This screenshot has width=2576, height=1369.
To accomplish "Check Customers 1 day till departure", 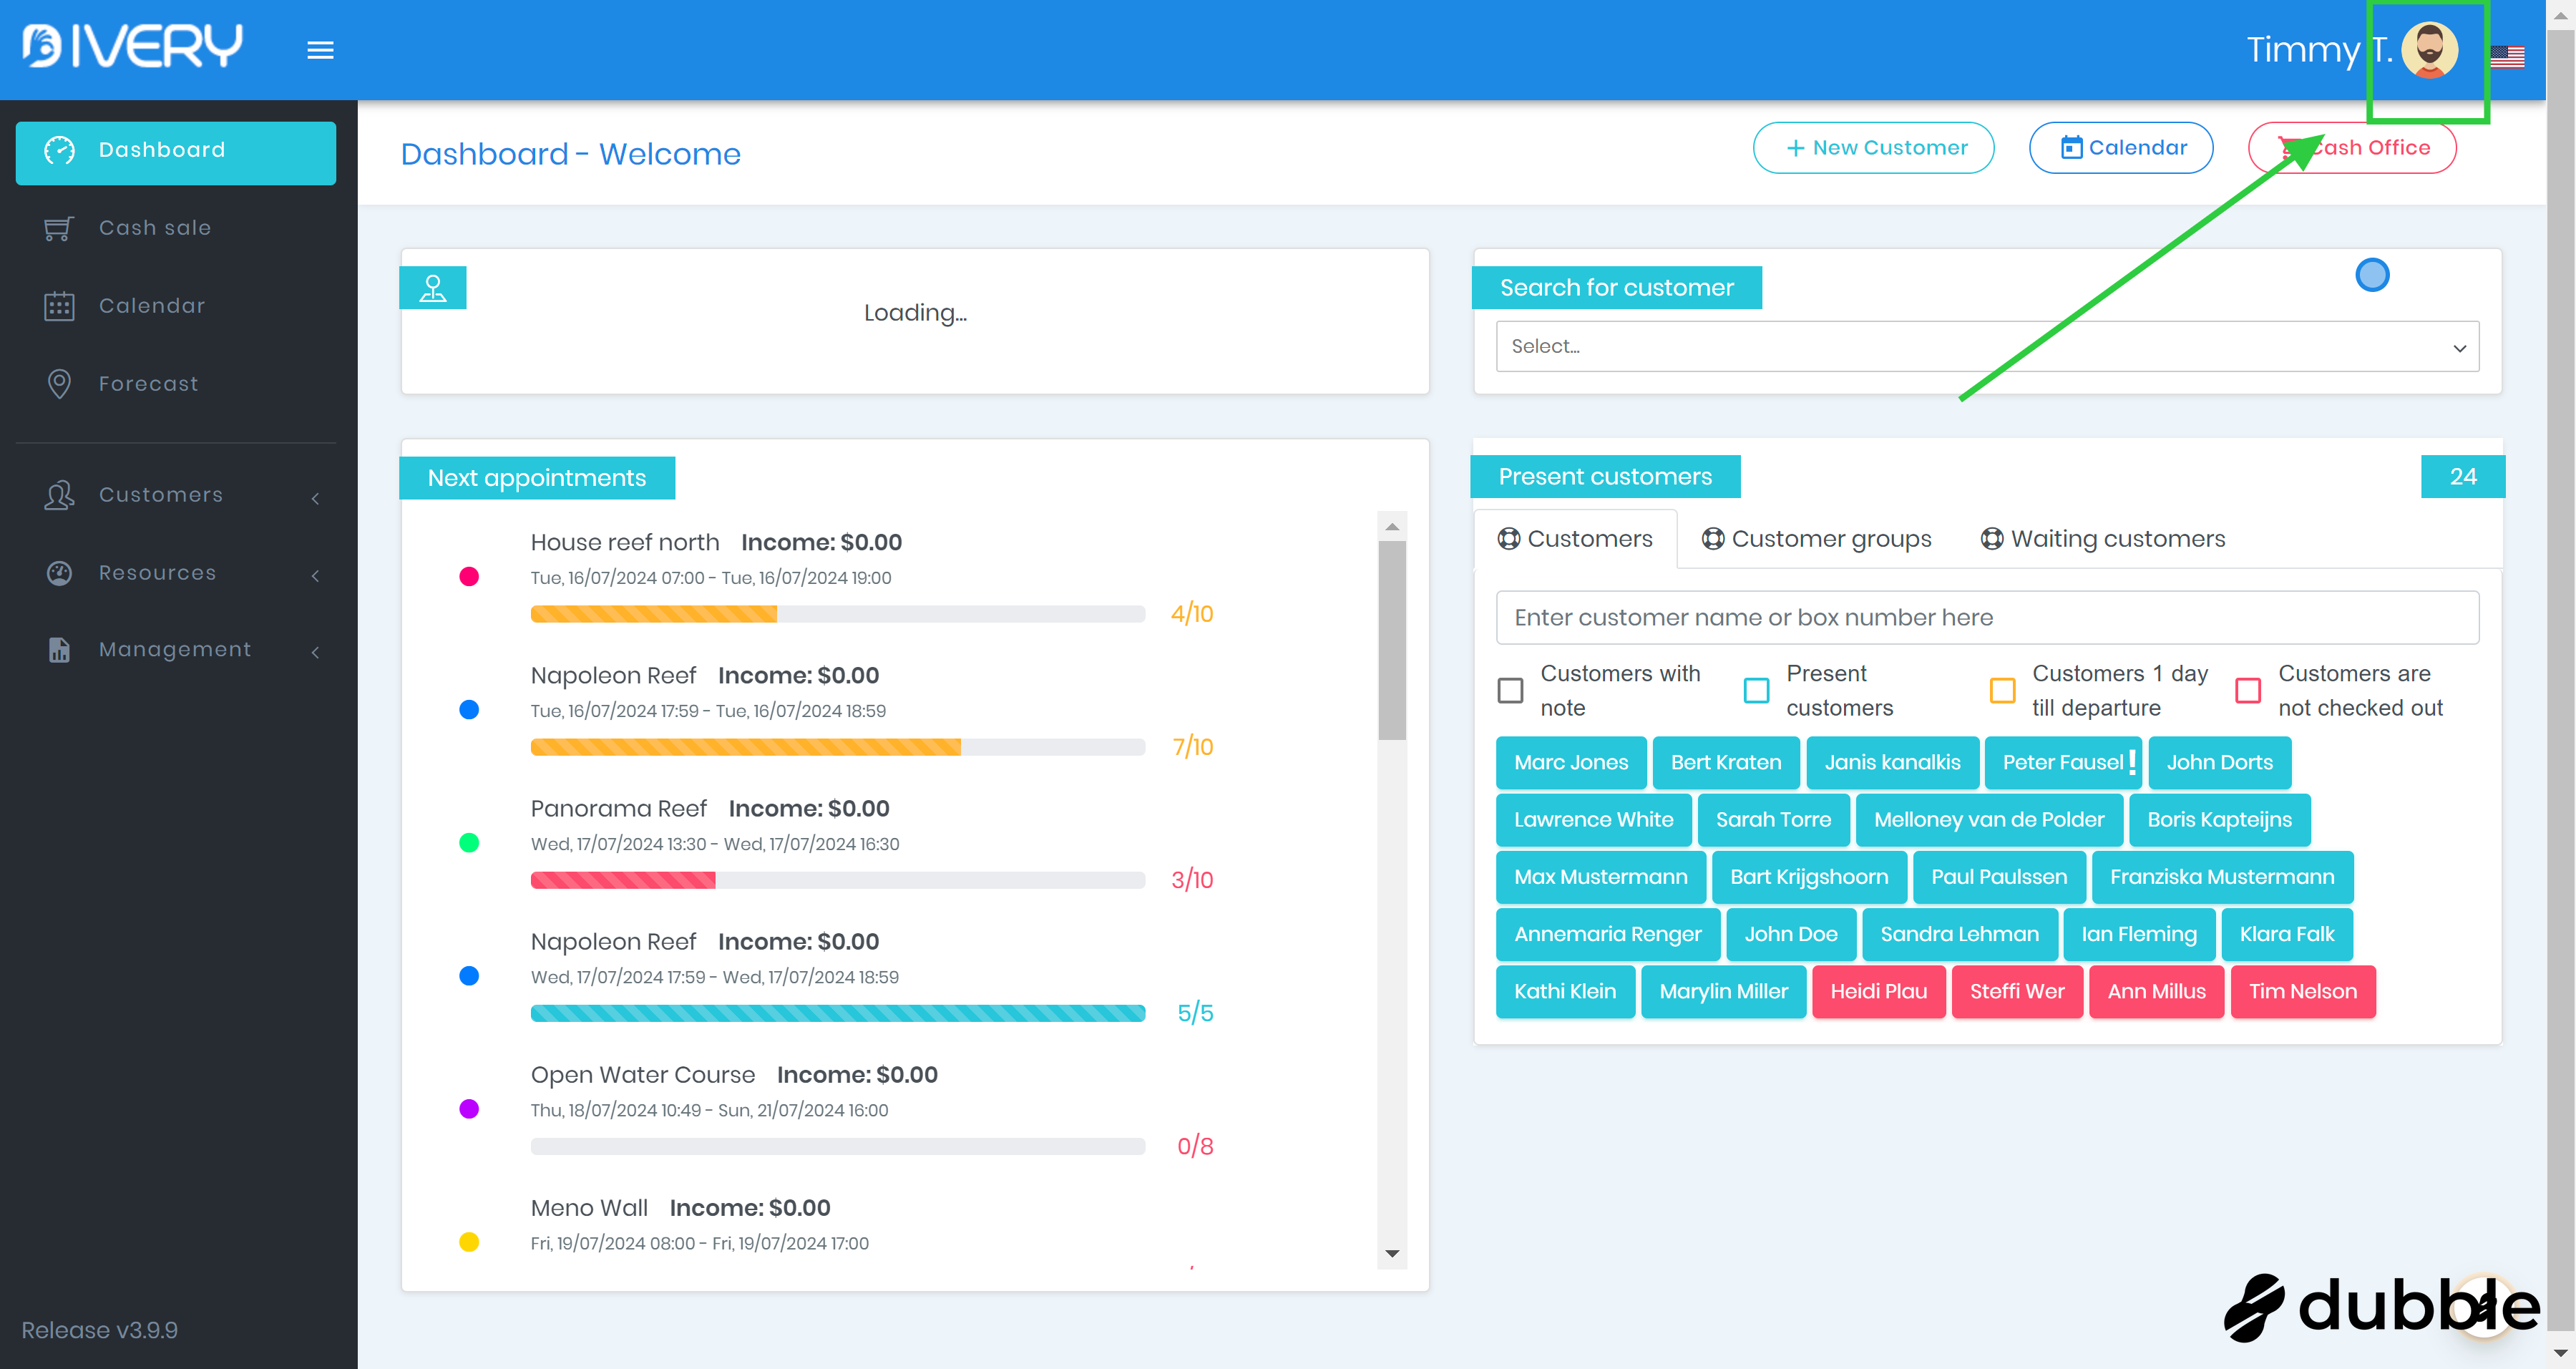I will coord(2002,690).
